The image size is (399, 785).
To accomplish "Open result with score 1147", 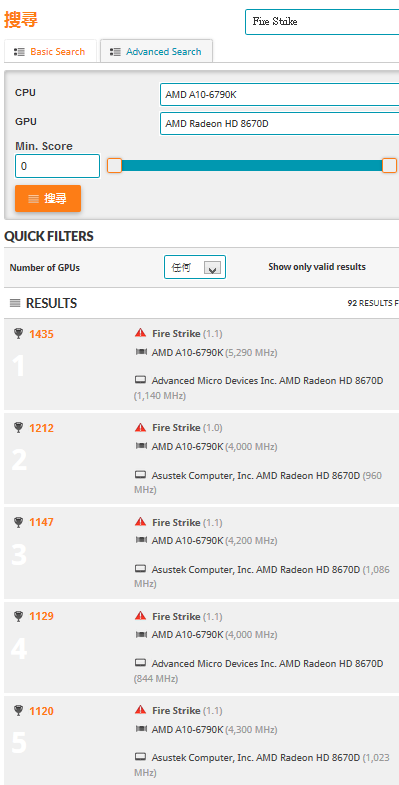I will [x=42, y=522].
